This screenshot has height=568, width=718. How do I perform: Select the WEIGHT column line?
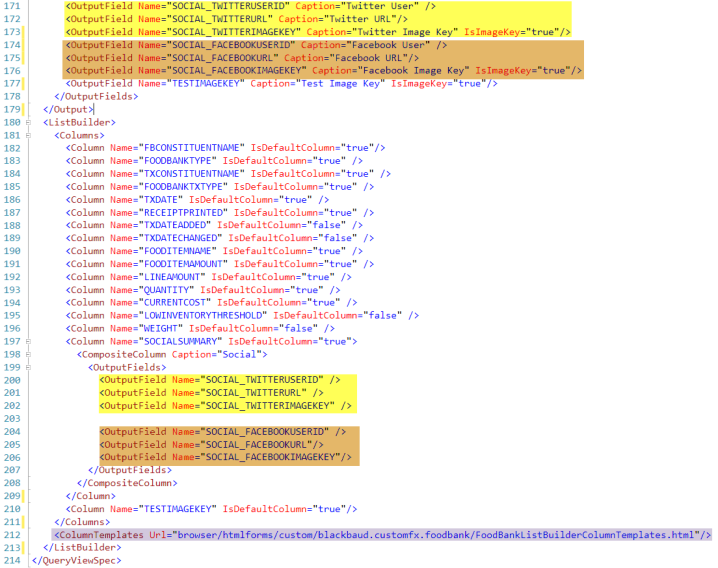tap(200, 328)
